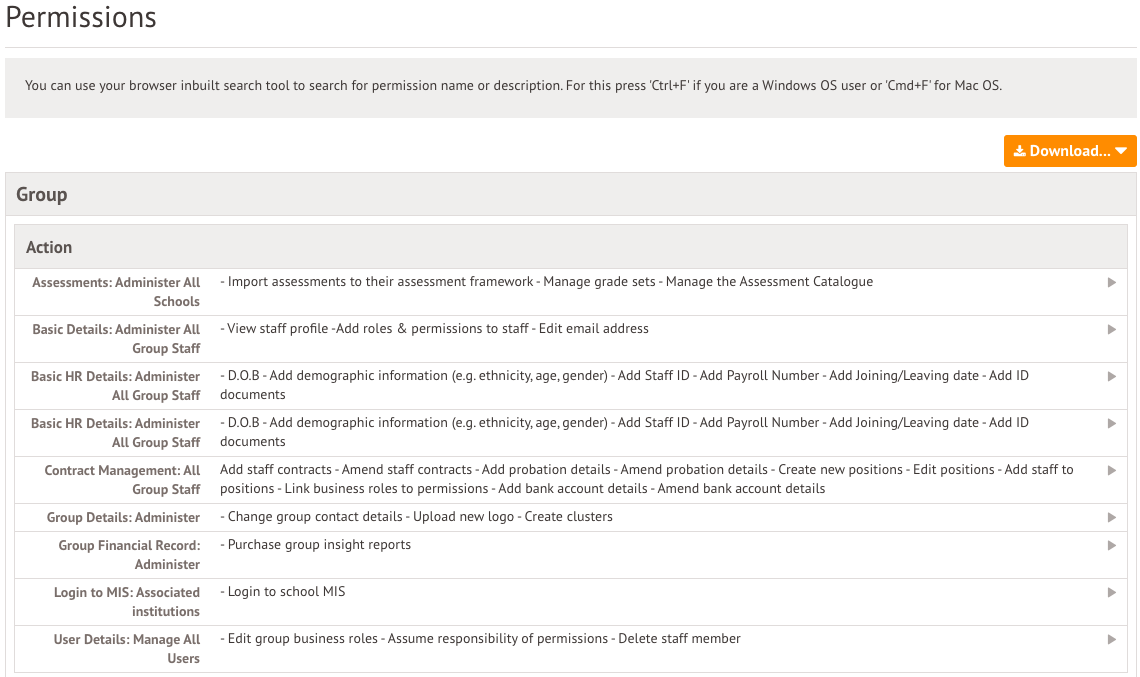1140x677 pixels.
Task: Click the arrow icon for Group Financial Record
Action: point(1112,545)
